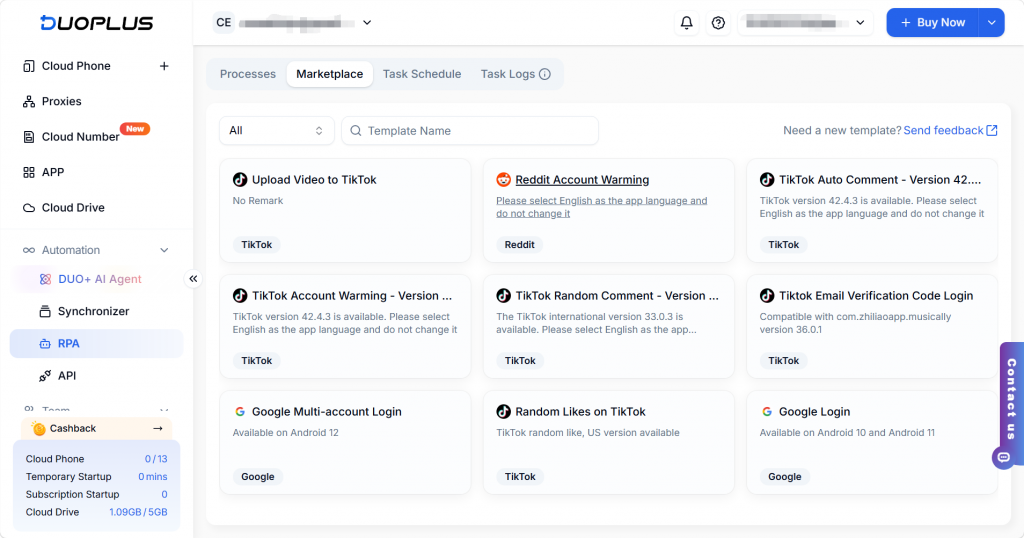Collapse sidebar with double-arrow icon
The height and width of the screenshot is (538, 1024).
pos(193,279)
